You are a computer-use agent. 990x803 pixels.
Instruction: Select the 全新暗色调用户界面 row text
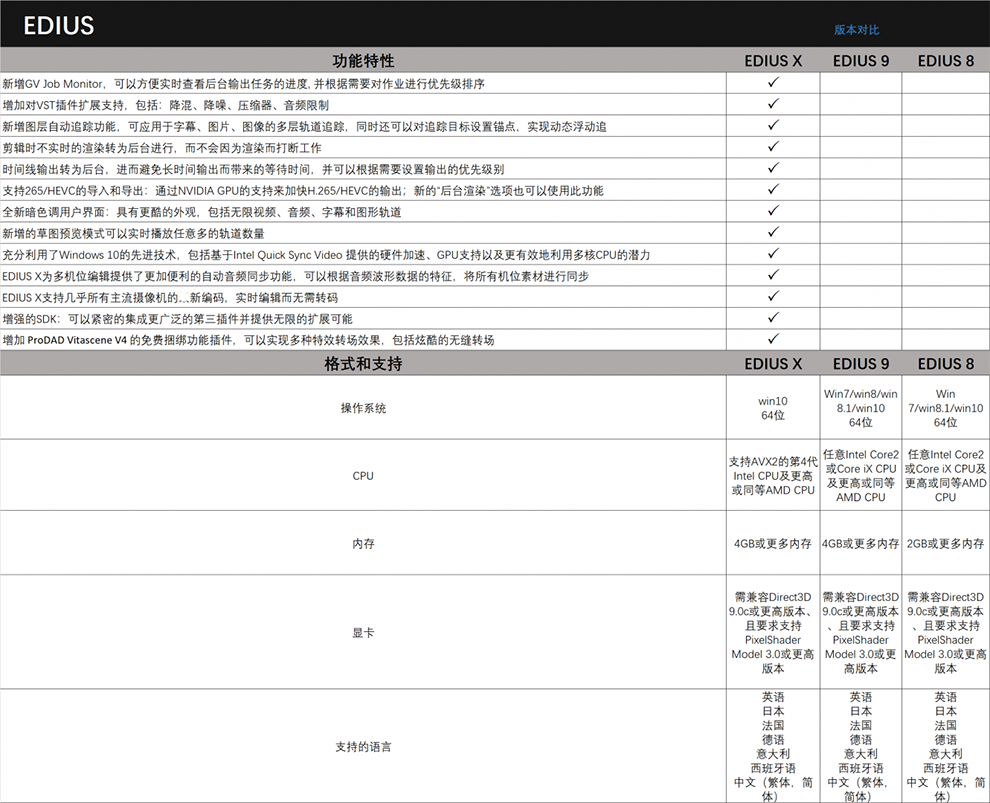[202, 212]
